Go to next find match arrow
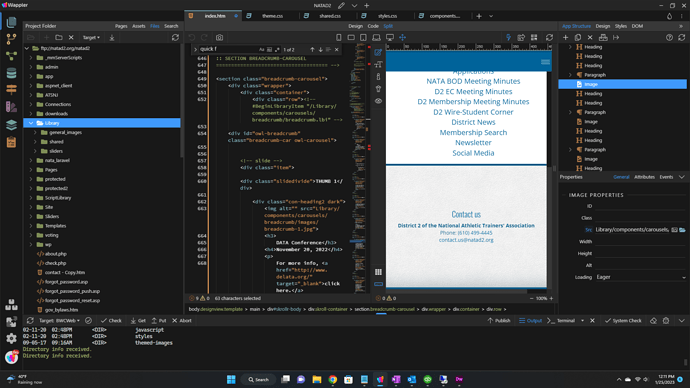 click(320, 49)
